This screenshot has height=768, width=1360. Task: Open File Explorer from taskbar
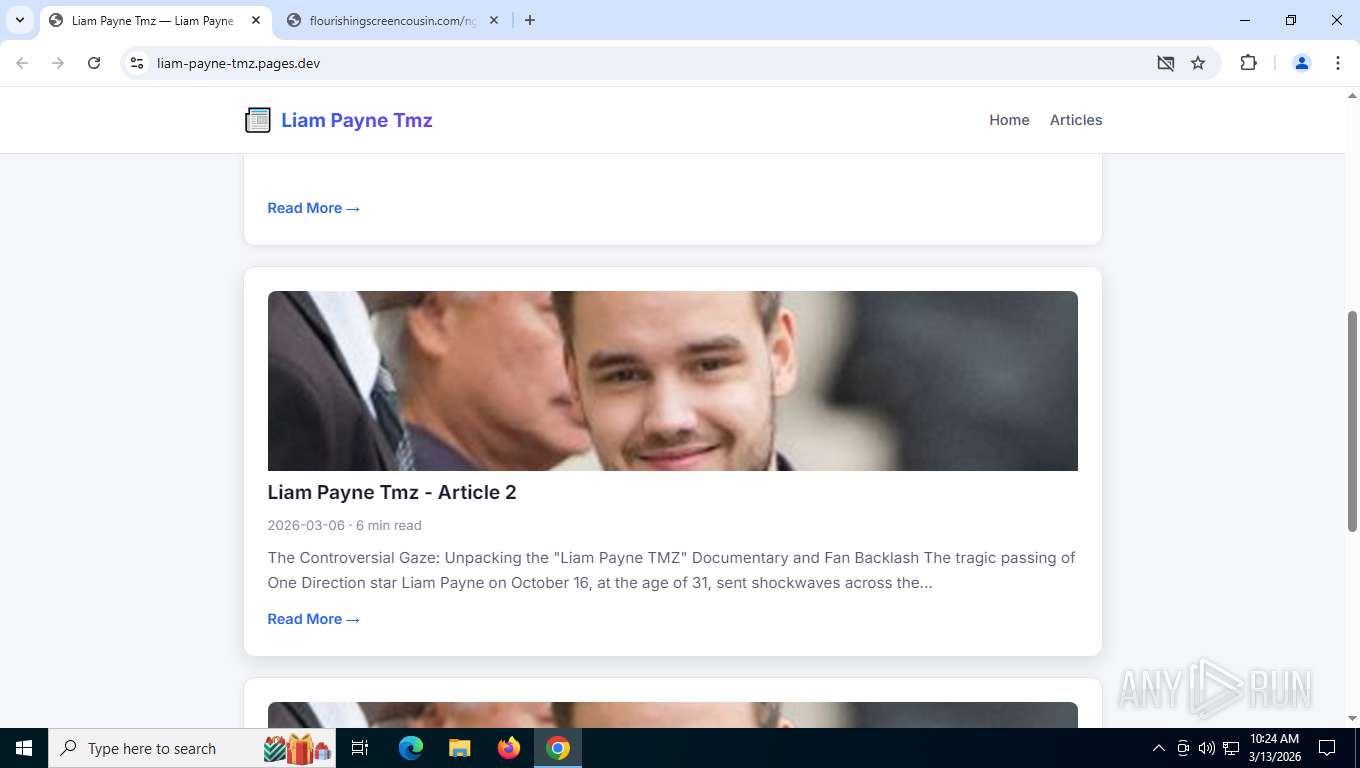pyautogui.click(x=459, y=748)
